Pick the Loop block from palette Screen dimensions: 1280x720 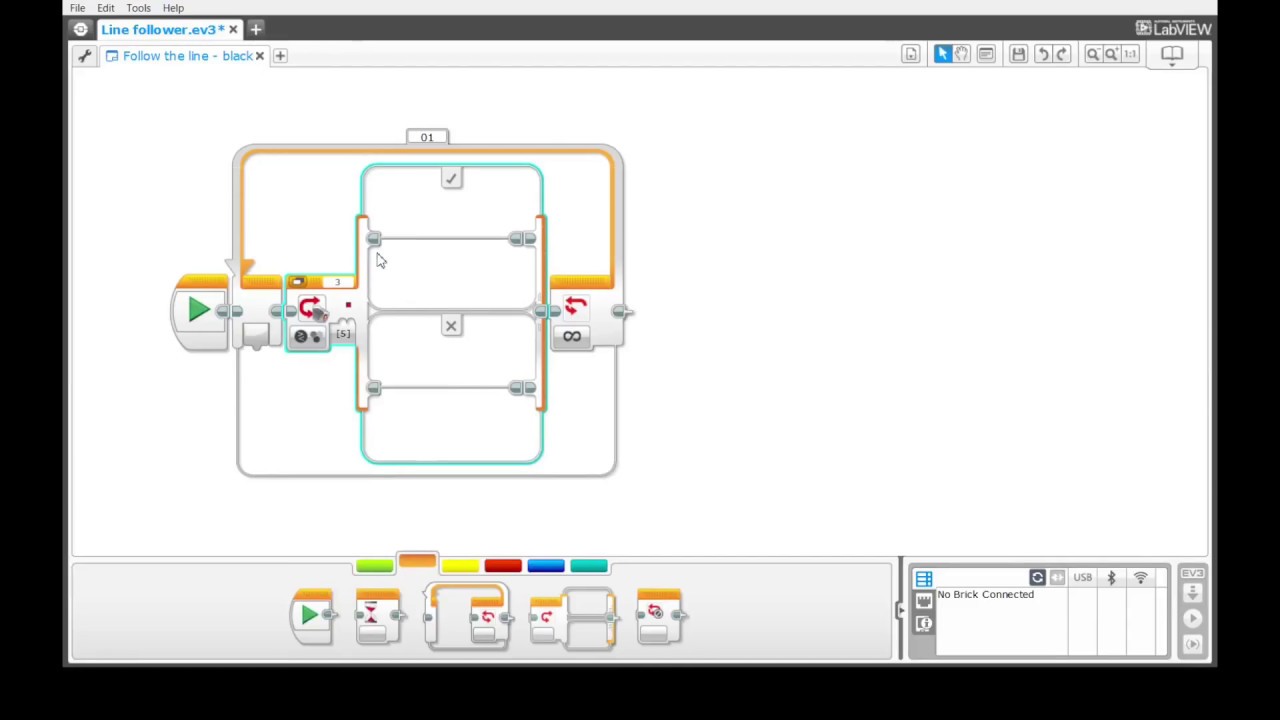(467, 617)
